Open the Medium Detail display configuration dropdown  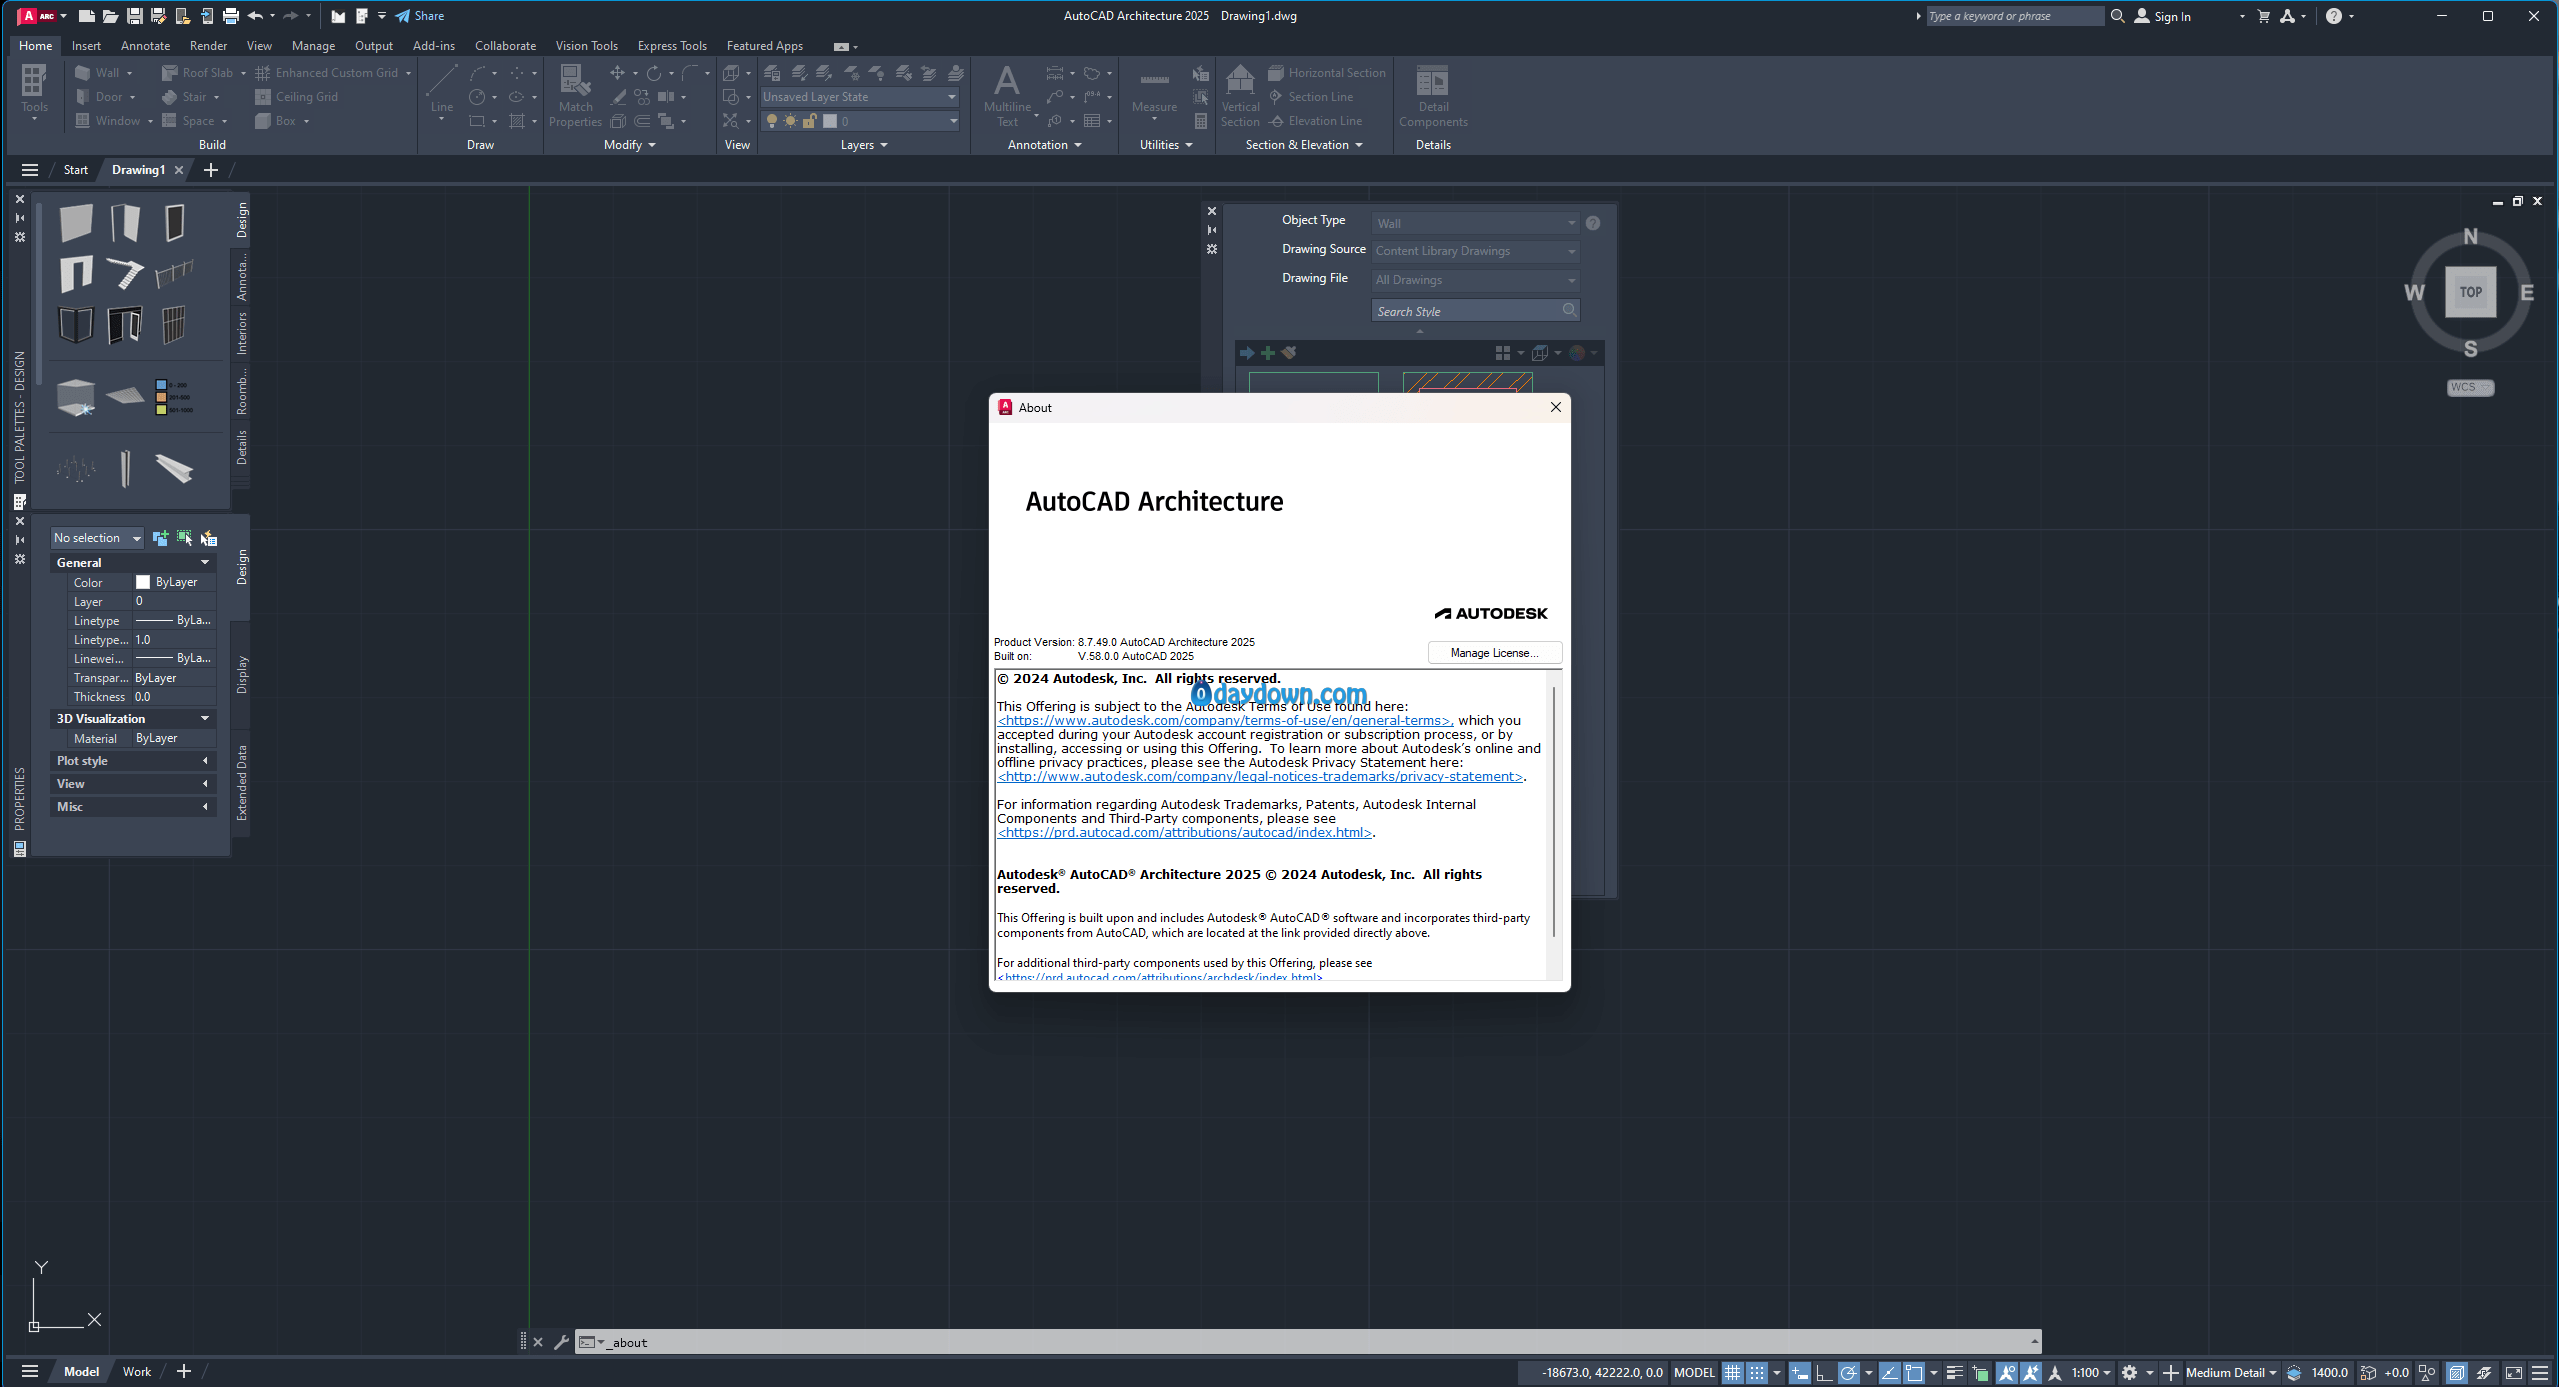point(2230,1372)
